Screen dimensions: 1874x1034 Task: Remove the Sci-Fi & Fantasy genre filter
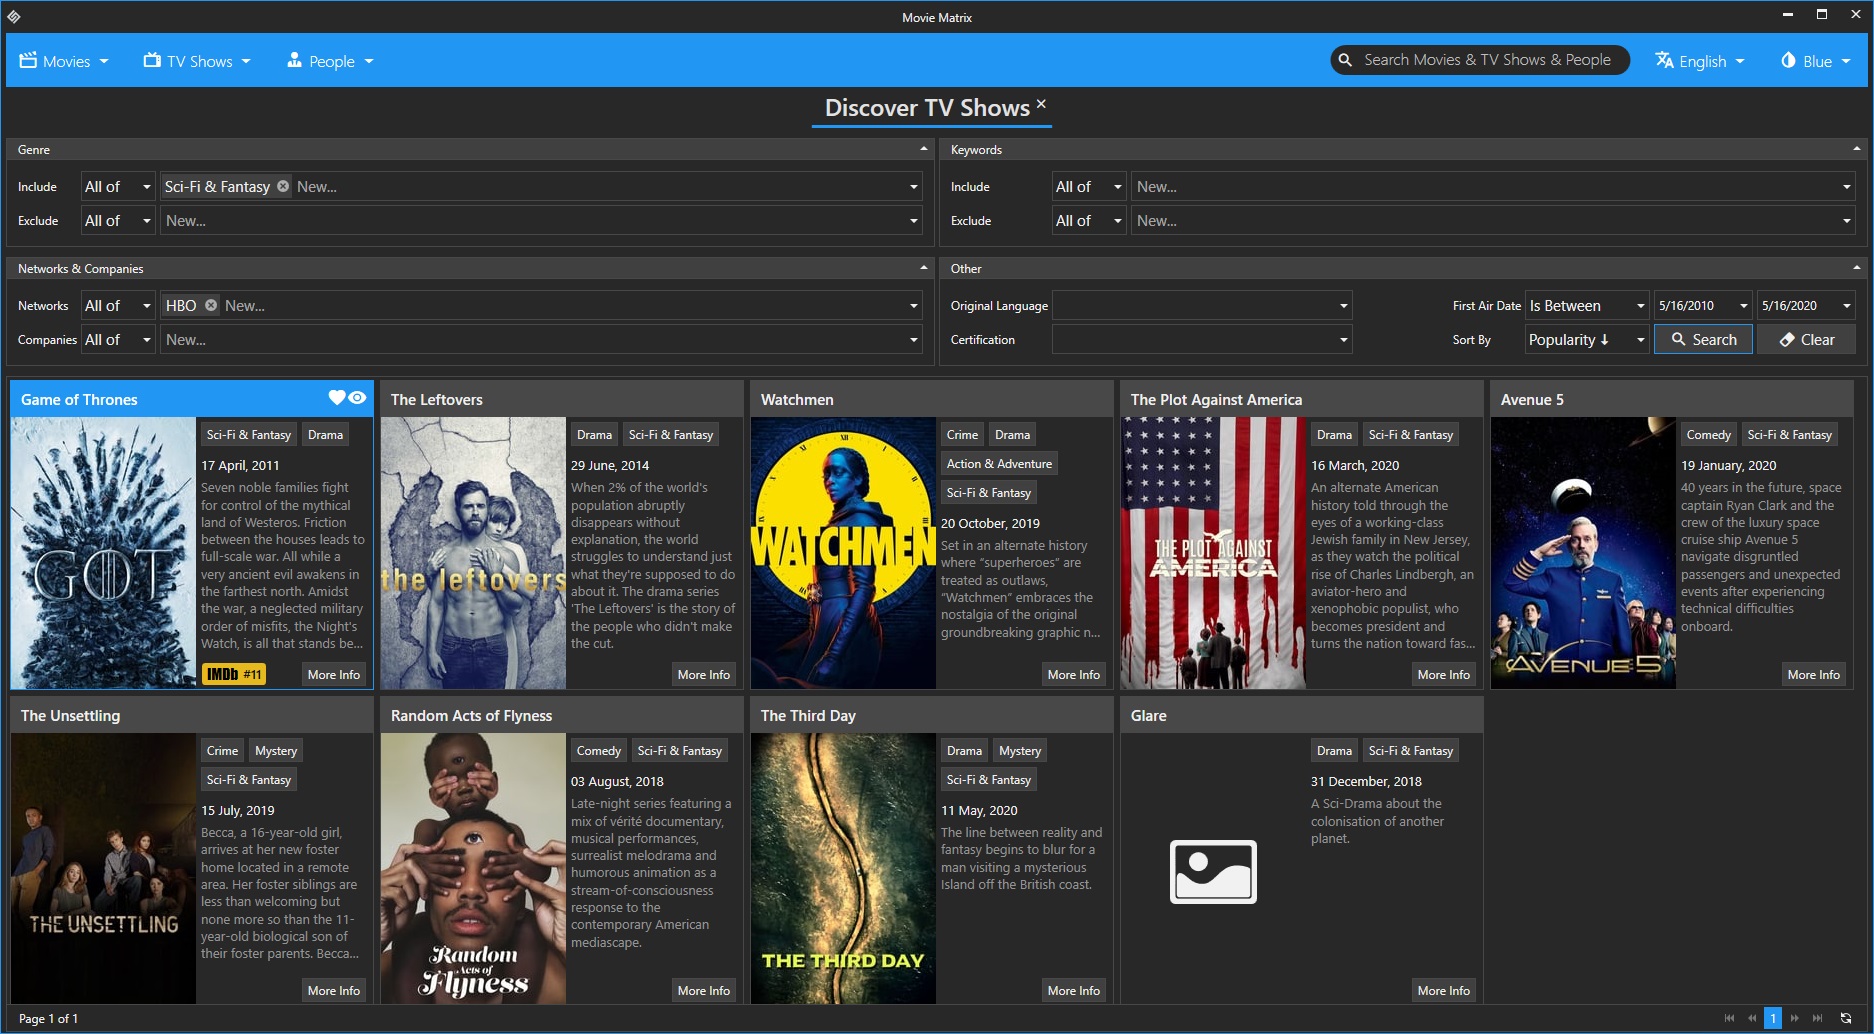(283, 186)
